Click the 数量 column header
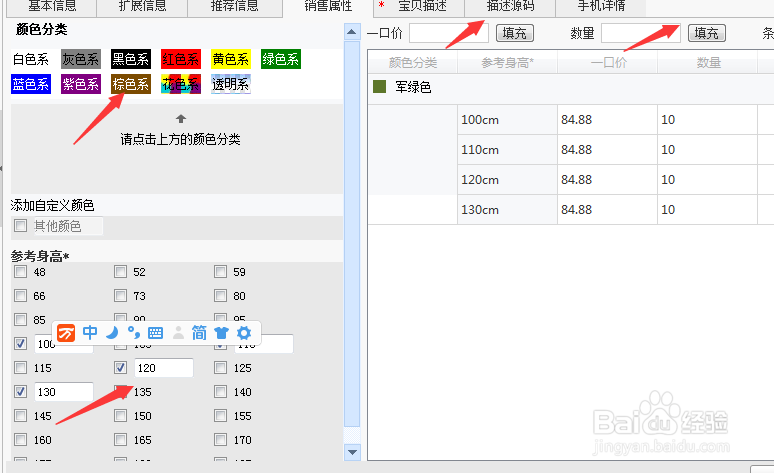 click(x=707, y=63)
